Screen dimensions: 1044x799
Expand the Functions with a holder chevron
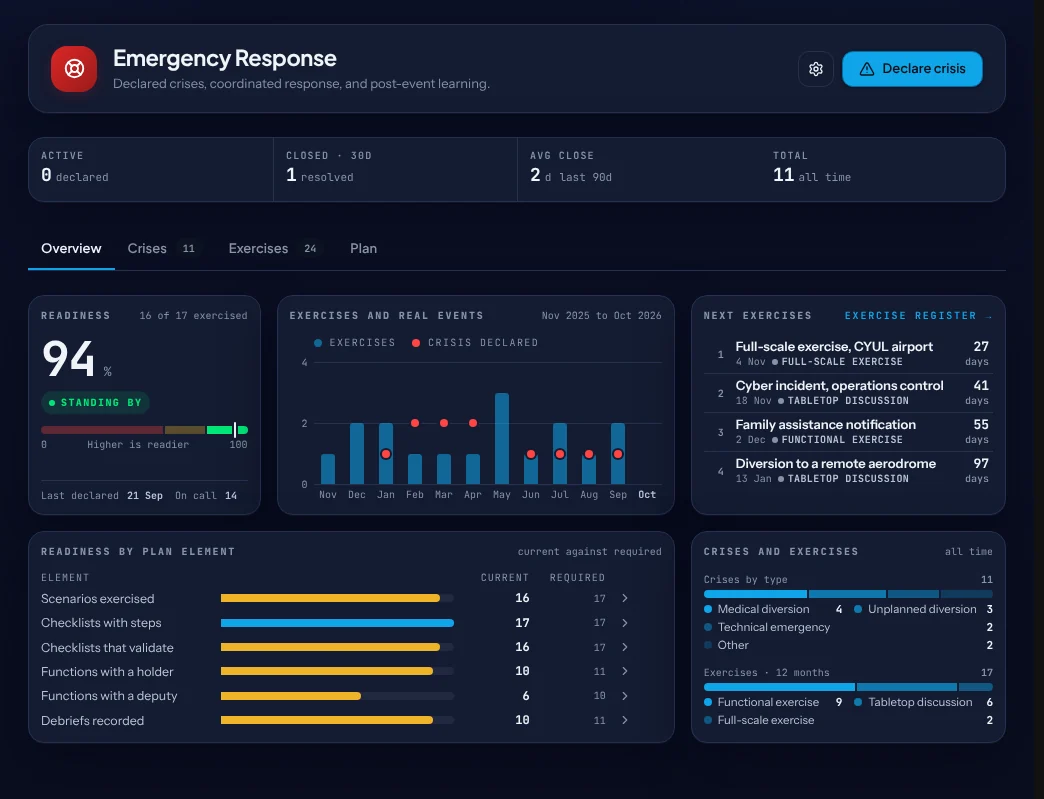click(625, 671)
